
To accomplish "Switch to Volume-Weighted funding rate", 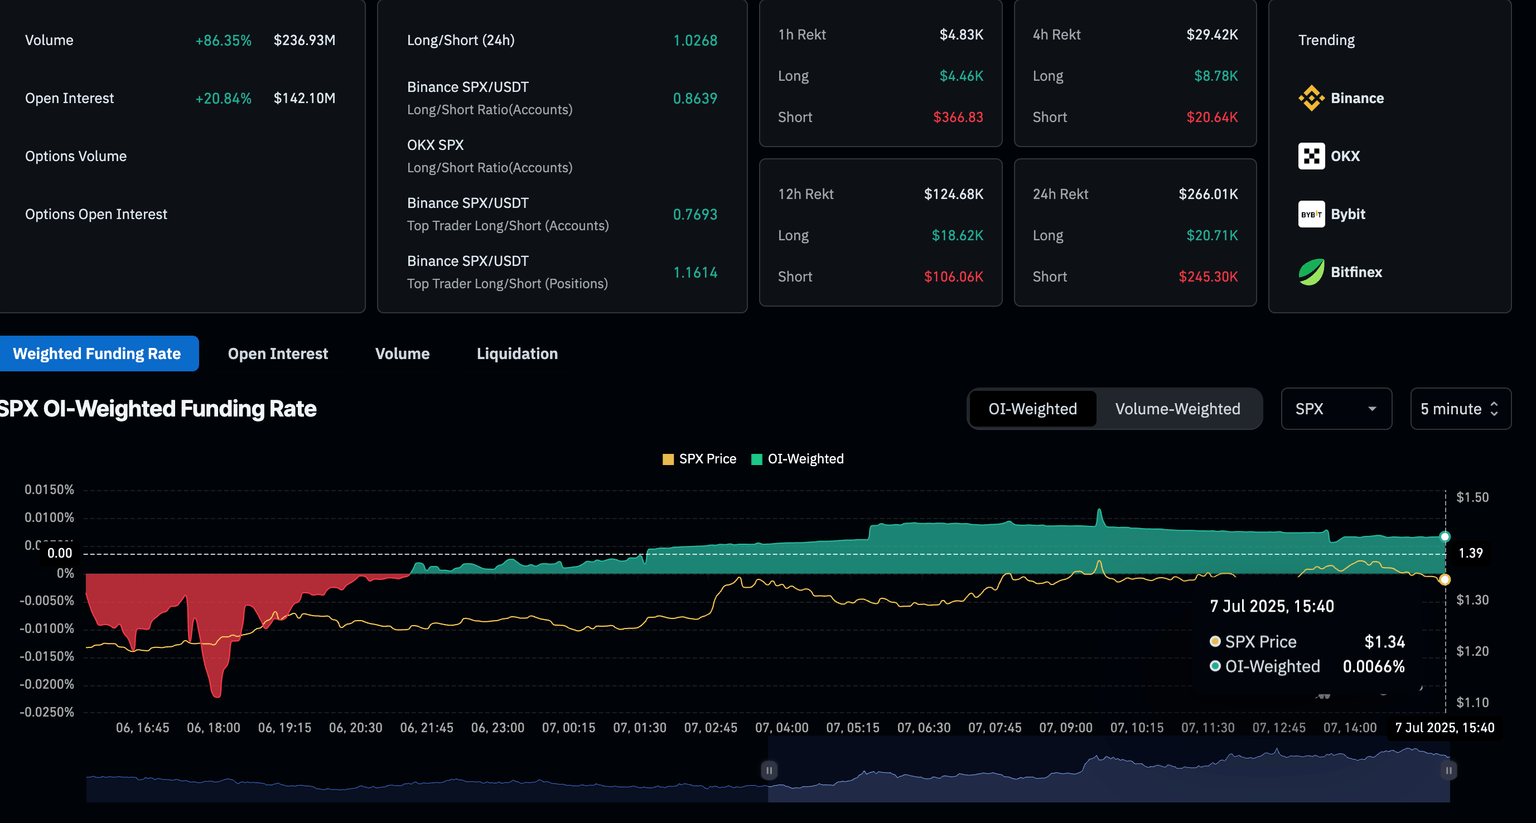I will (x=1177, y=409).
